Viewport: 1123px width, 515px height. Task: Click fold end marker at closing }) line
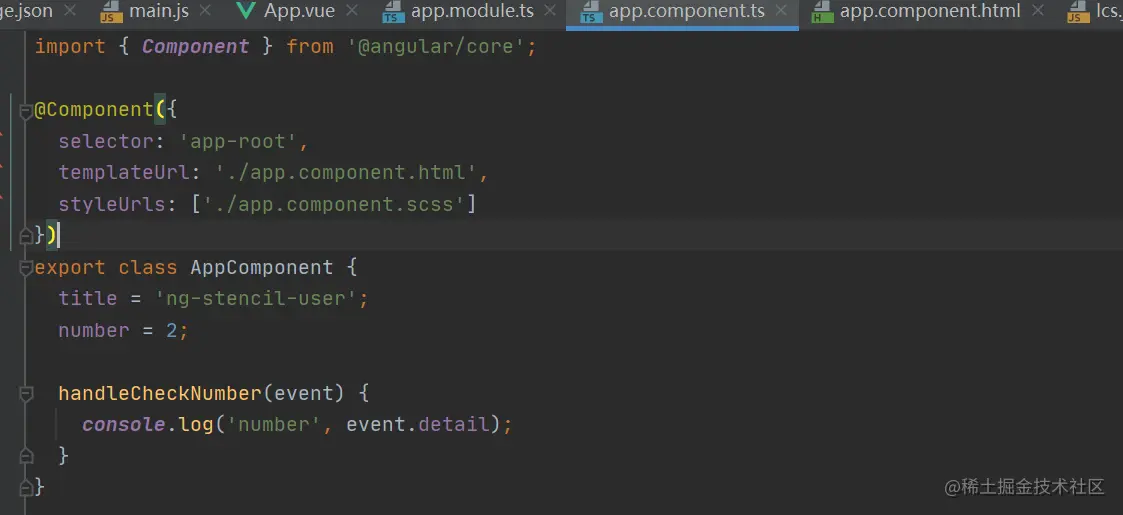26,236
